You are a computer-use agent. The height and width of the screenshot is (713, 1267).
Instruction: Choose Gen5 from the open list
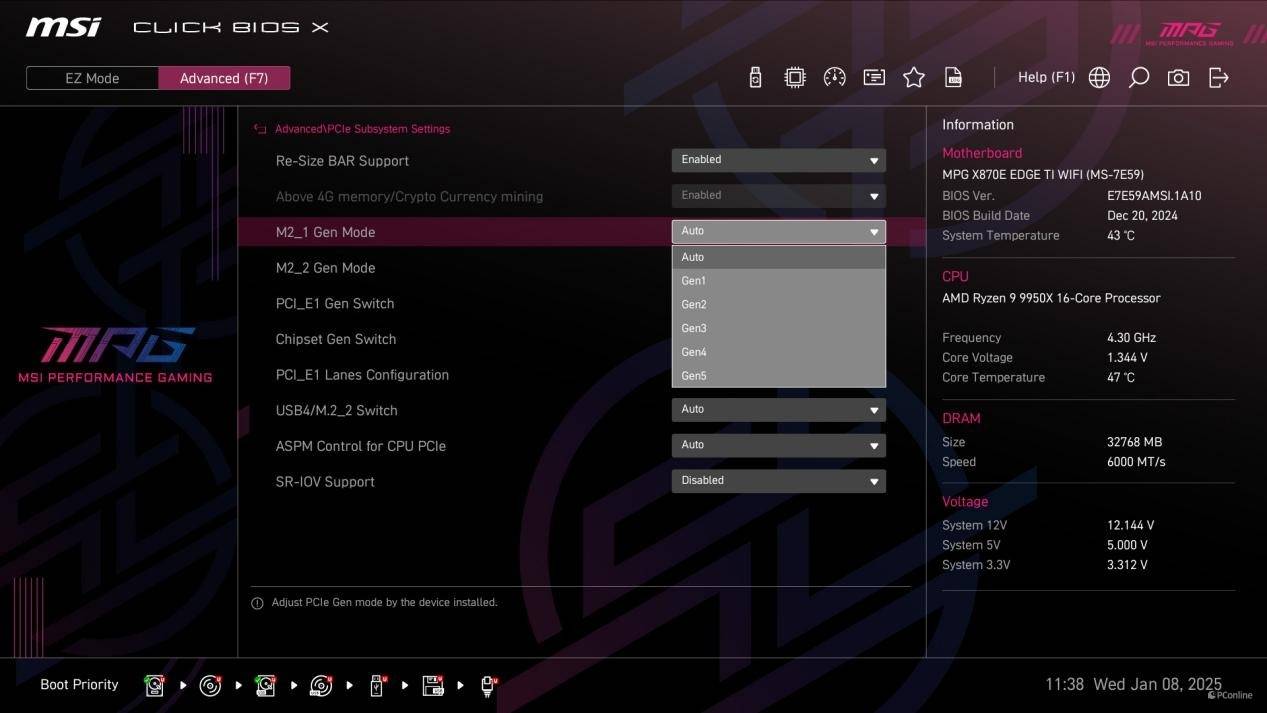[694, 376]
